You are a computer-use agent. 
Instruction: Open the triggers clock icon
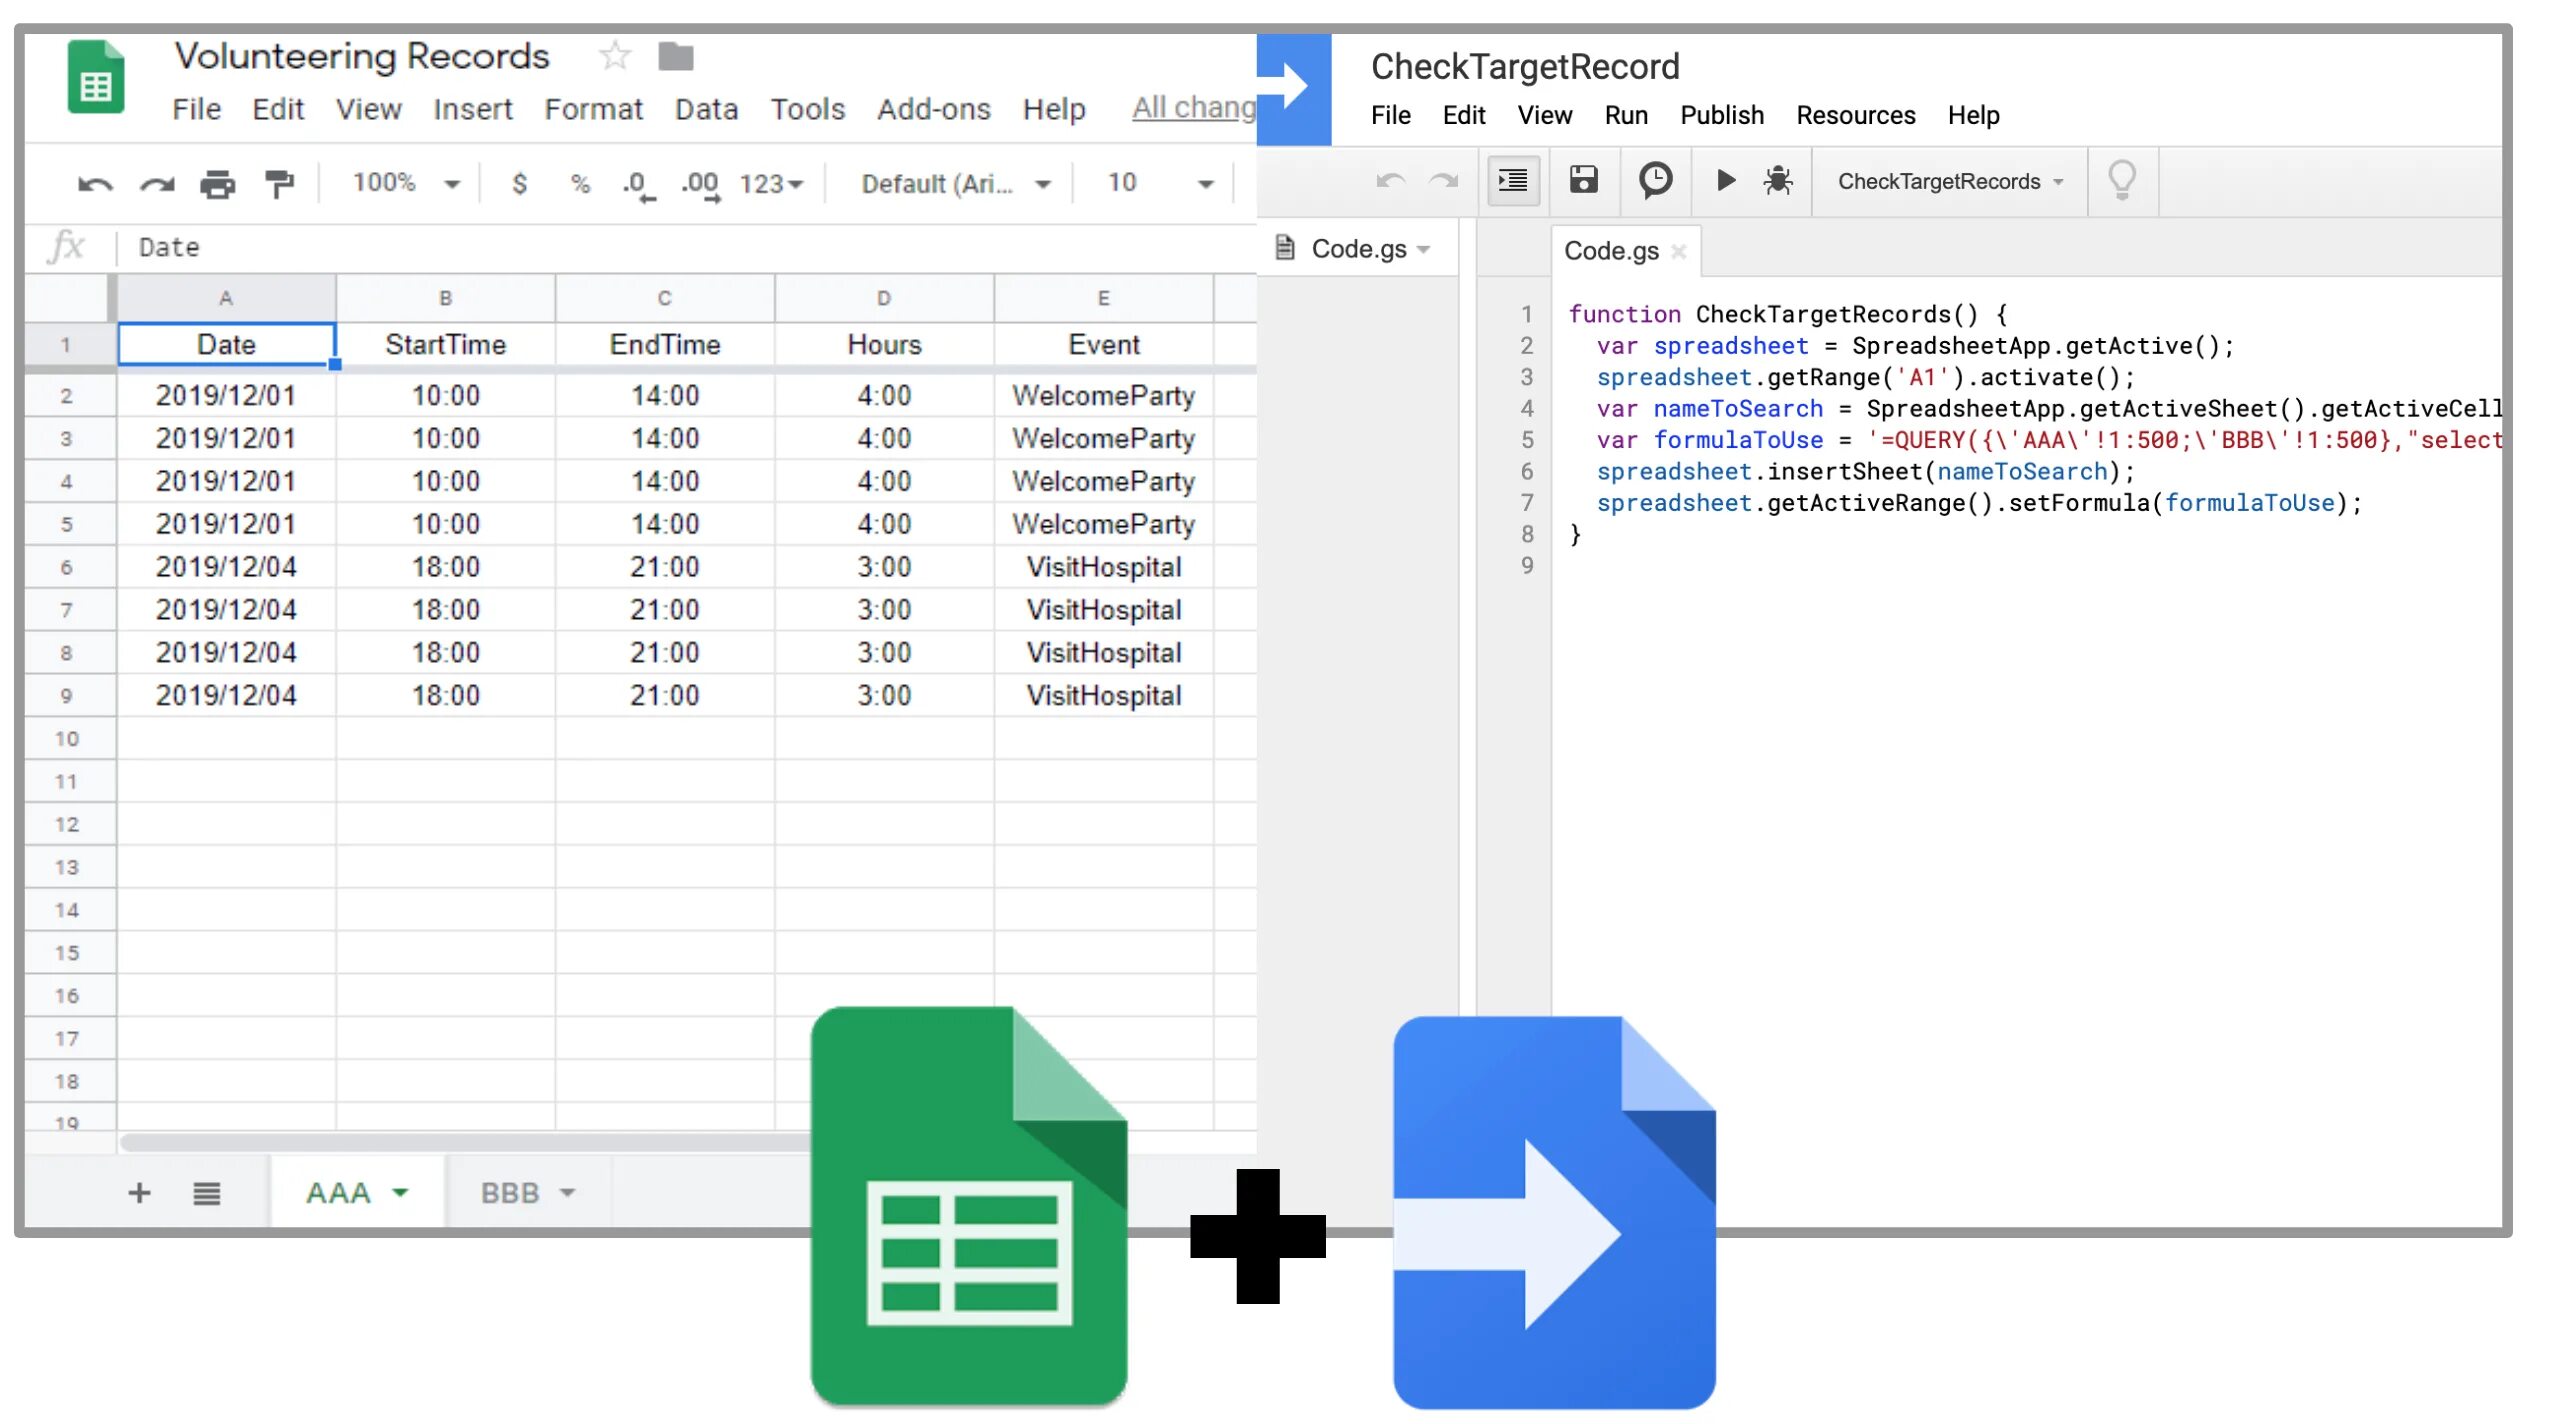1655,181
